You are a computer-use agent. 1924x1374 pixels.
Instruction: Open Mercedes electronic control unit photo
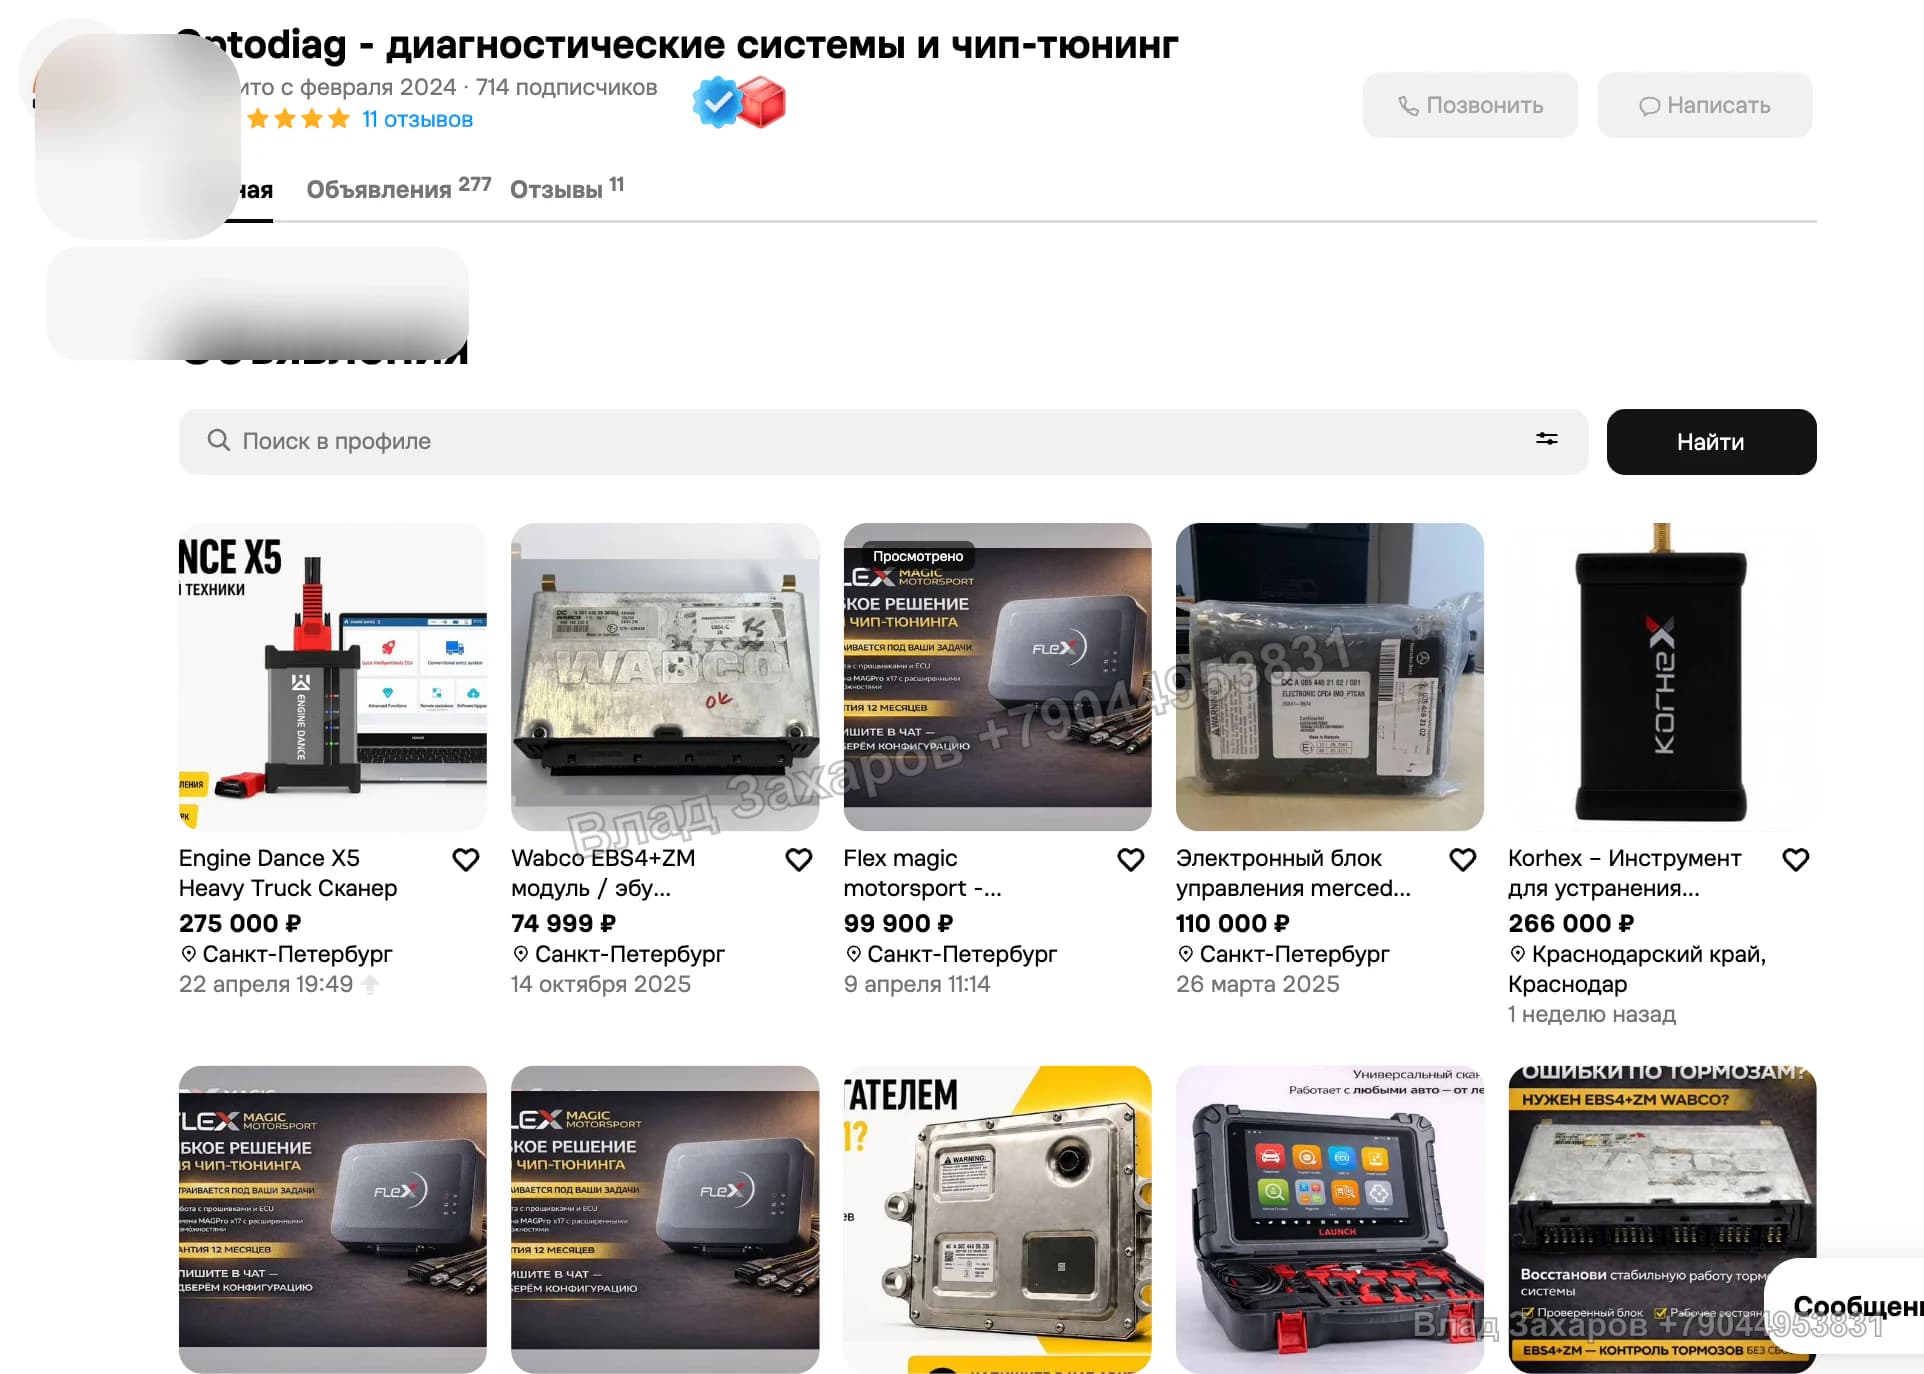coord(1330,677)
